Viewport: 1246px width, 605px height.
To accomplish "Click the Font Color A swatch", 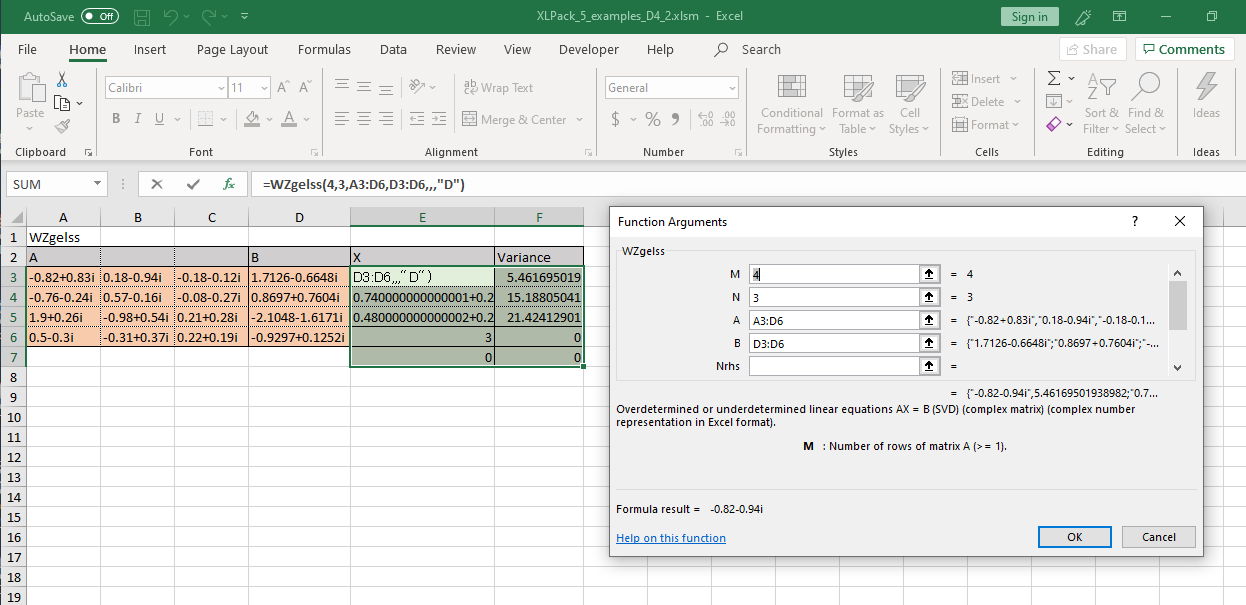I will coord(290,119).
